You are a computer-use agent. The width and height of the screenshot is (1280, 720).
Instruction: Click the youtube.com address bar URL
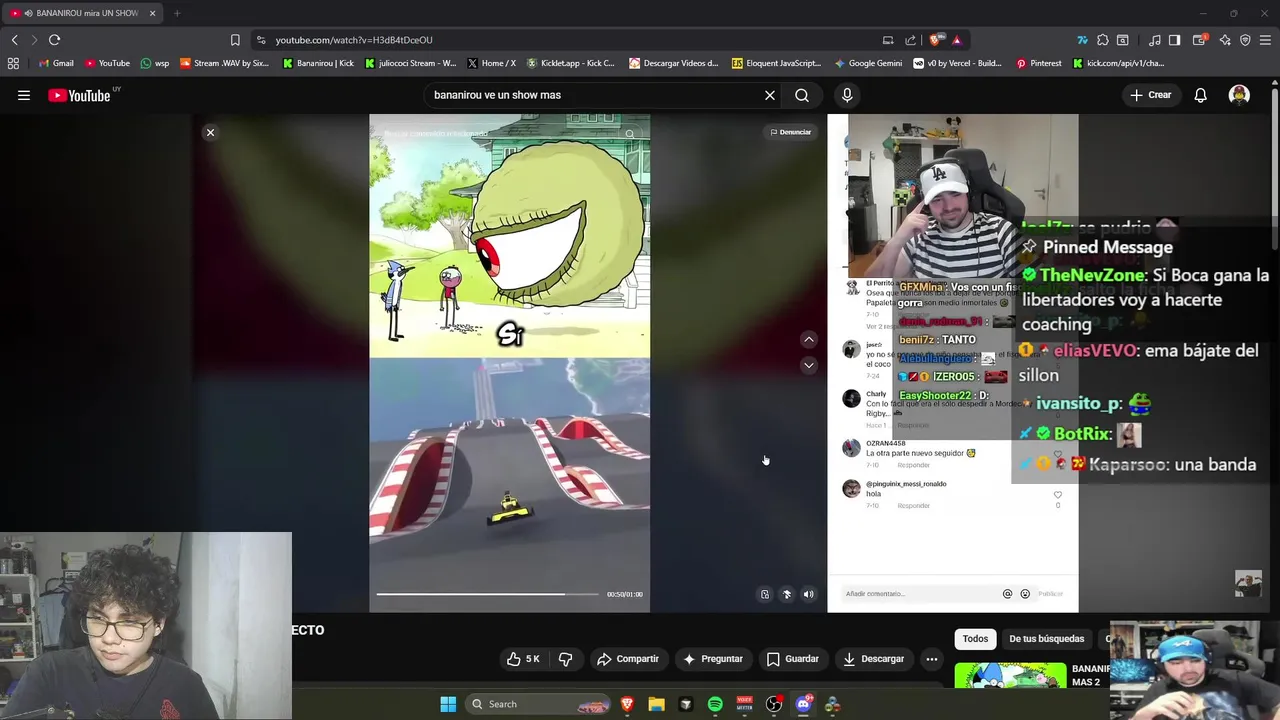(354, 40)
